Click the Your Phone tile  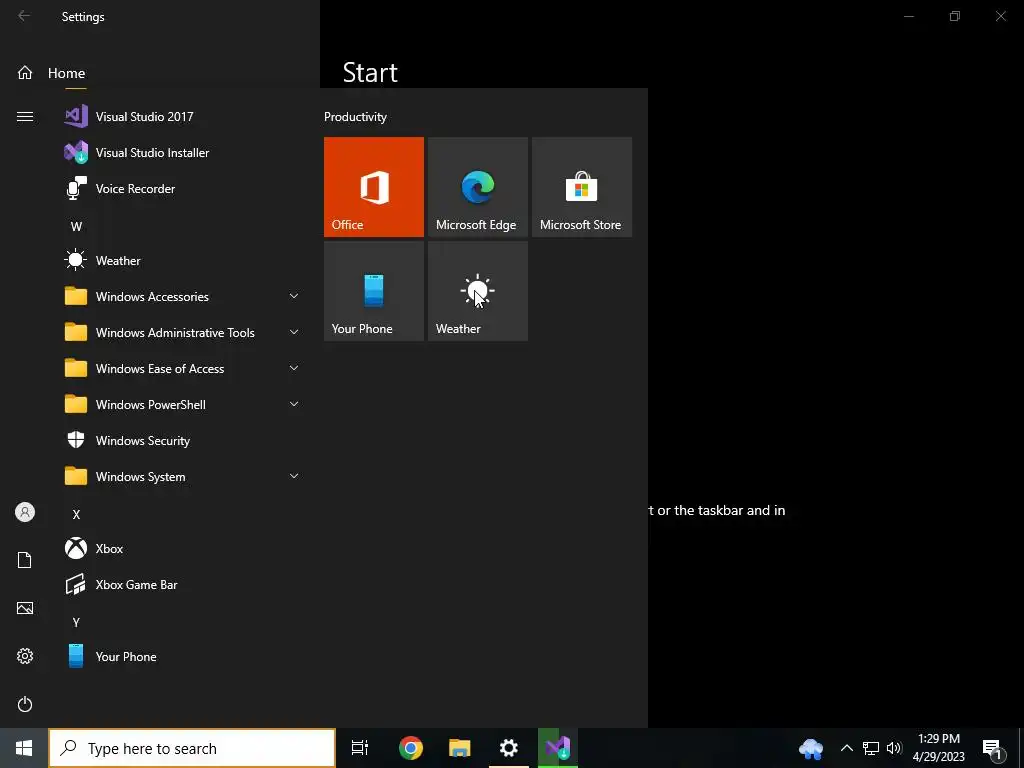(x=374, y=291)
